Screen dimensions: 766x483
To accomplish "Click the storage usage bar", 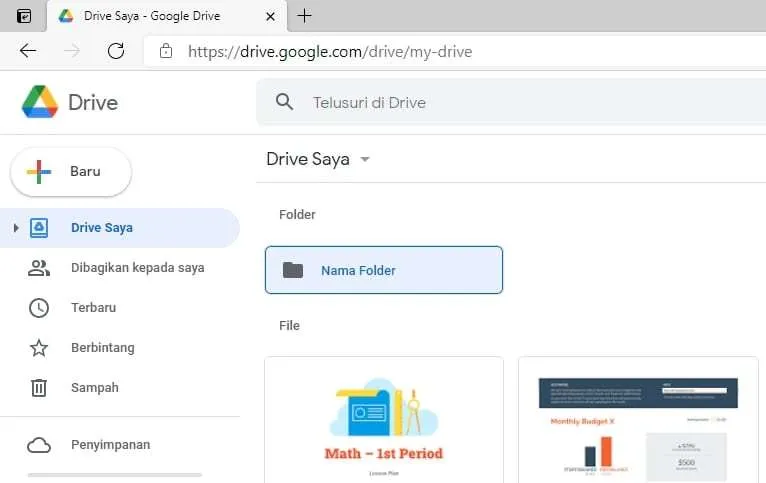I will point(115,475).
